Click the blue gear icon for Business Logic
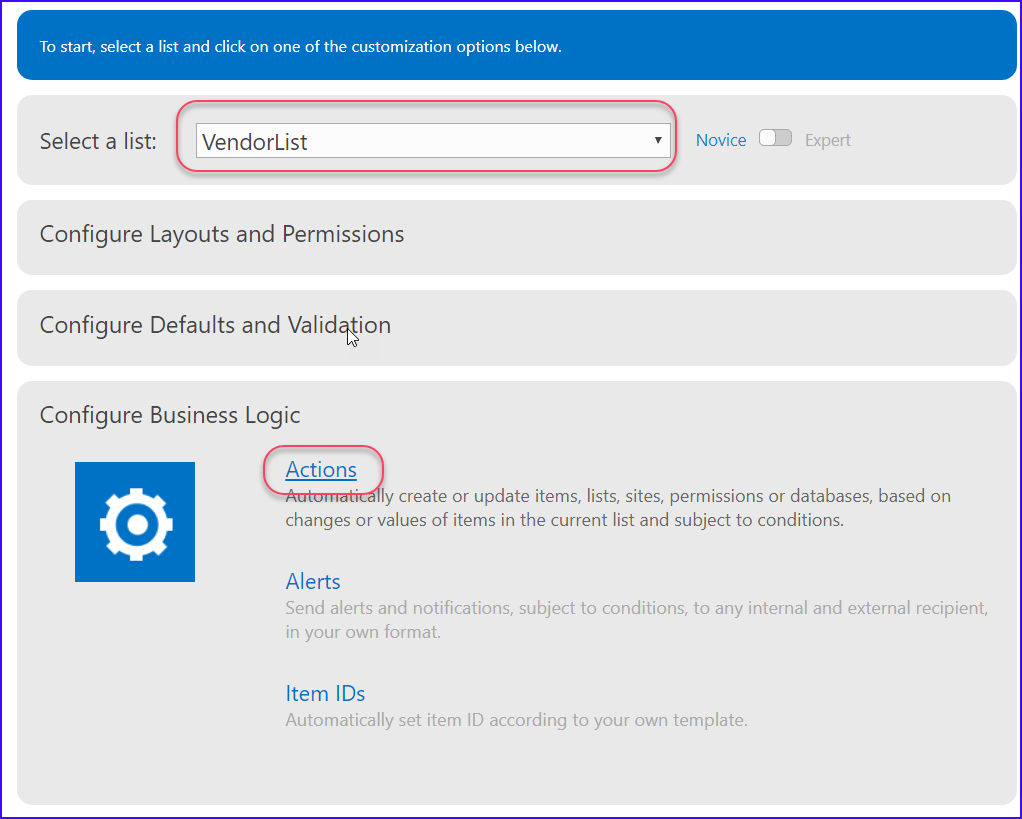The height and width of the screenshot is (819, 1022). tap(134, 521)
